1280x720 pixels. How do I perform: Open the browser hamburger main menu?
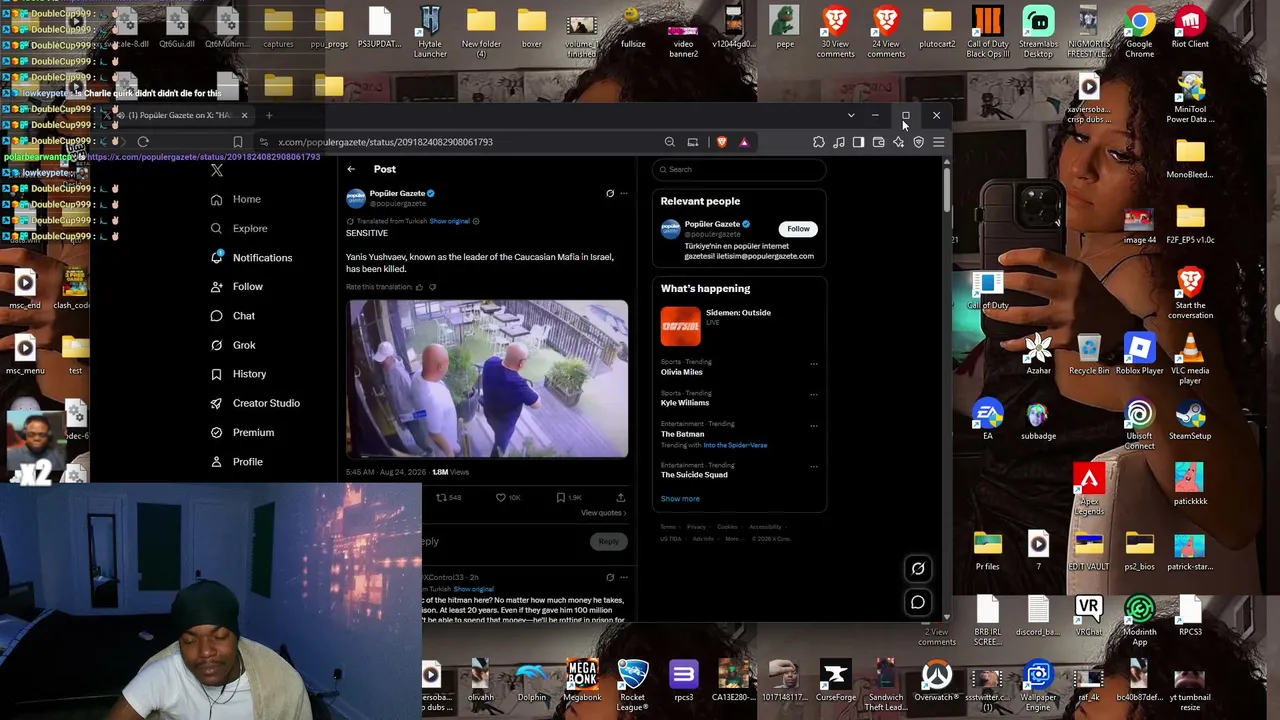939,142
